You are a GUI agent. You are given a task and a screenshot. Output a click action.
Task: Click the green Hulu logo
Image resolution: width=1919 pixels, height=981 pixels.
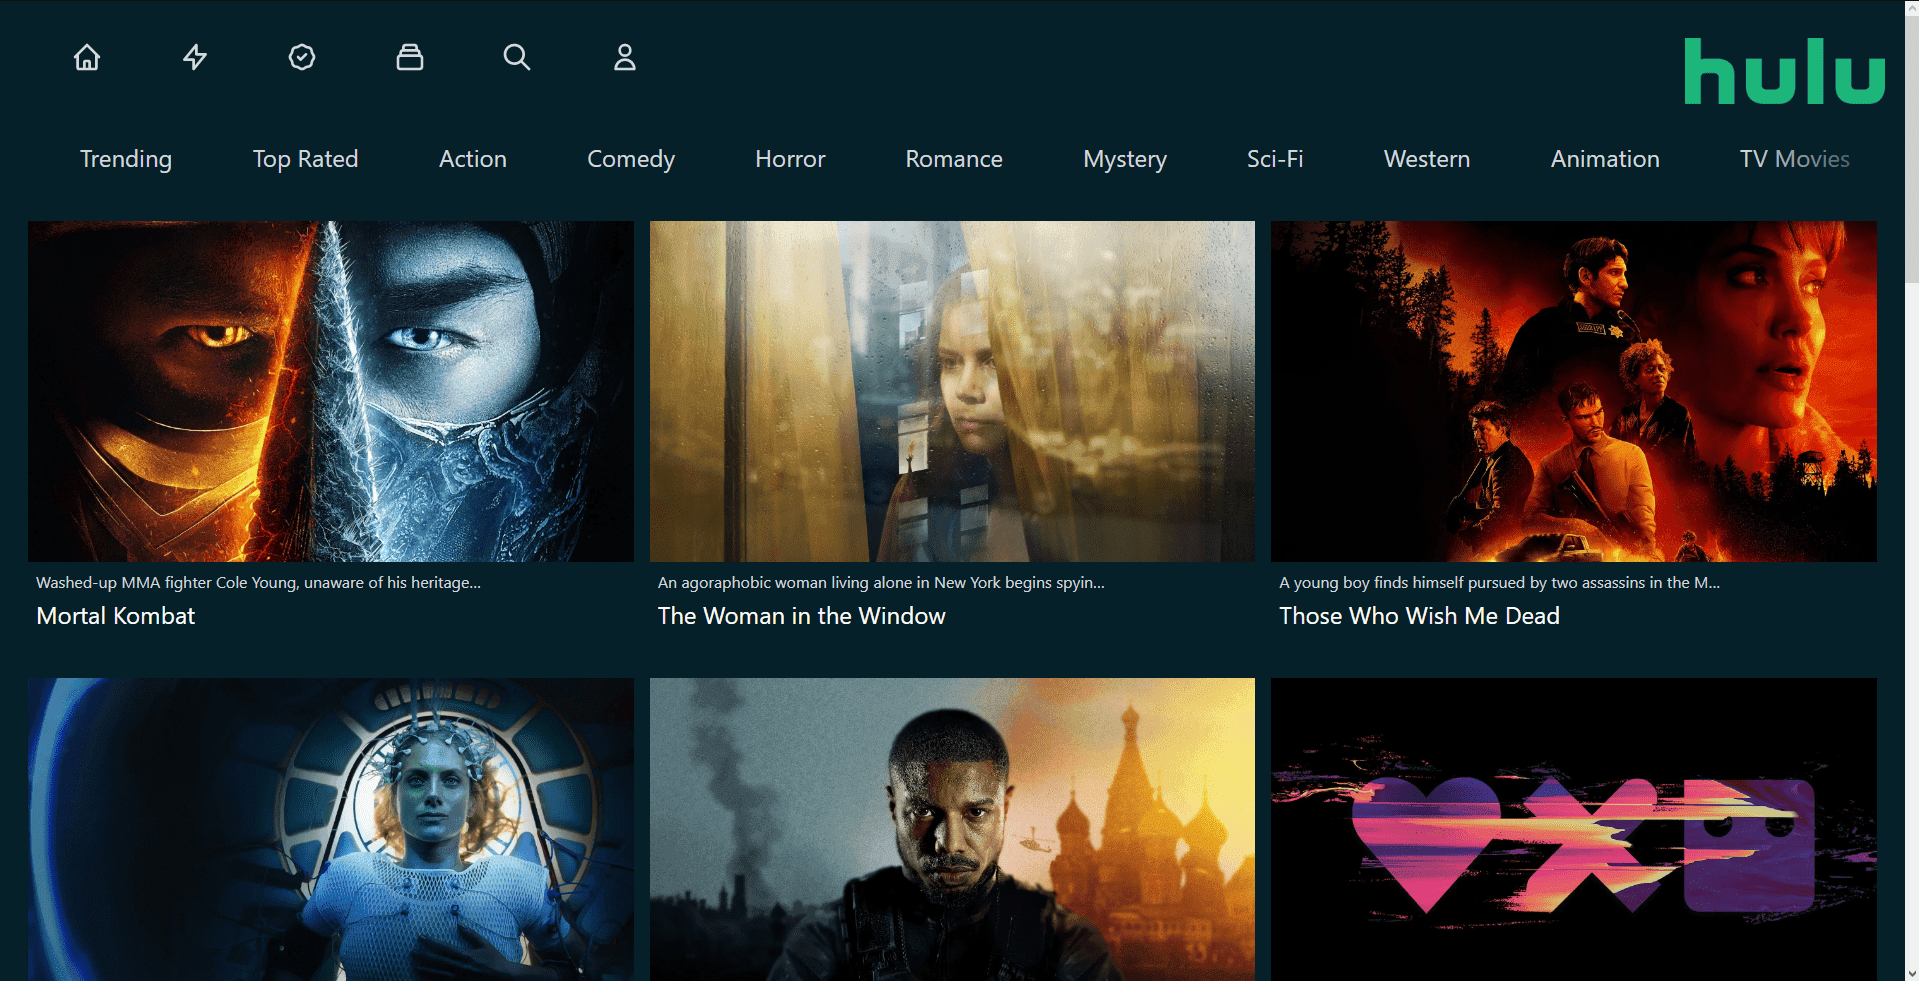click(1784, 71)
